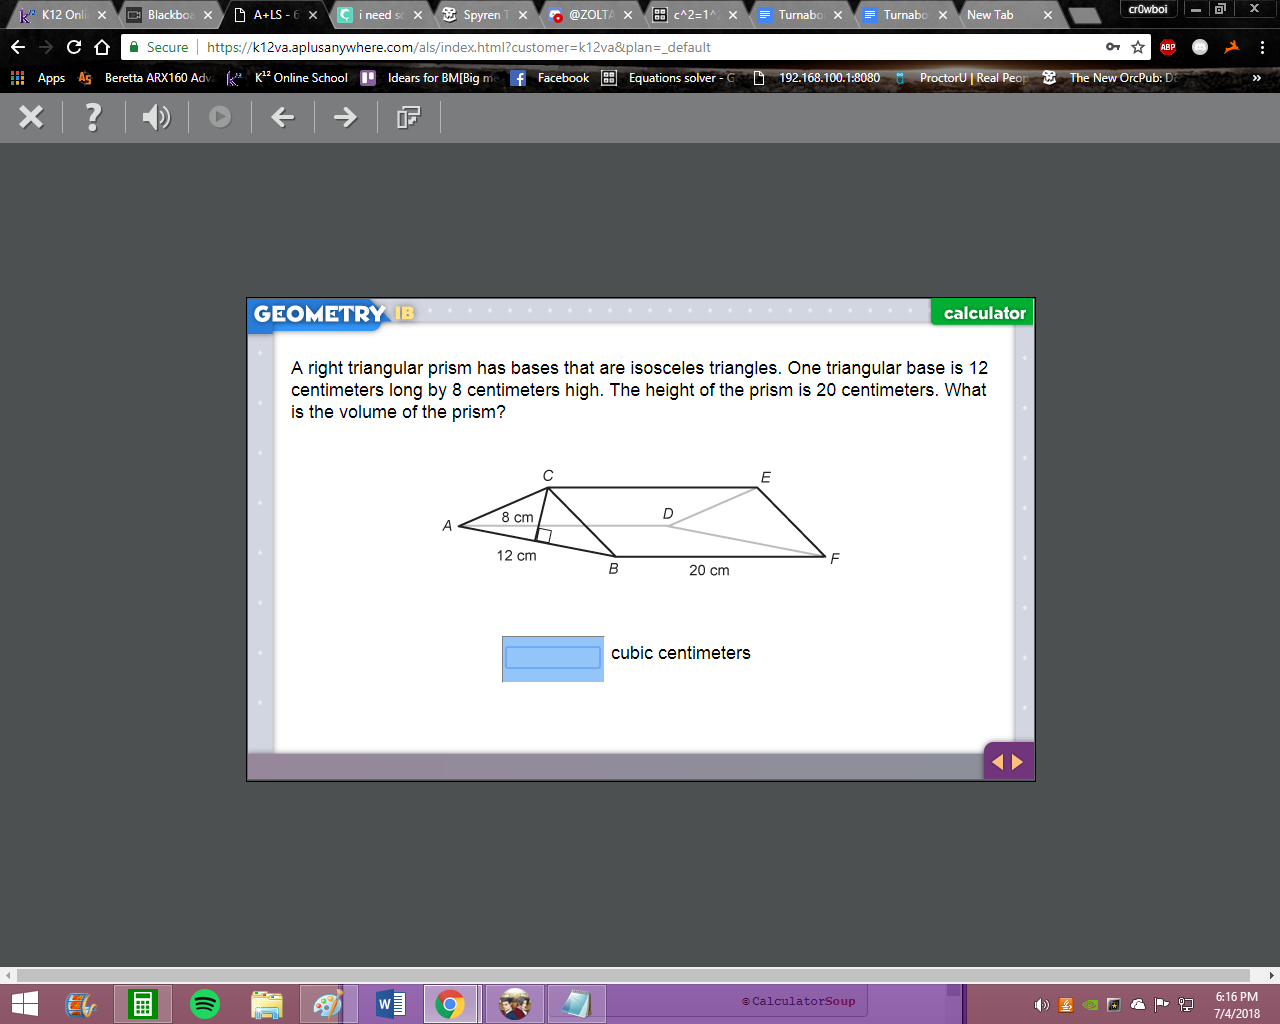Screen dimensions: 1280x1024
Task: Open the green calculator button
Action: point(984,313)
